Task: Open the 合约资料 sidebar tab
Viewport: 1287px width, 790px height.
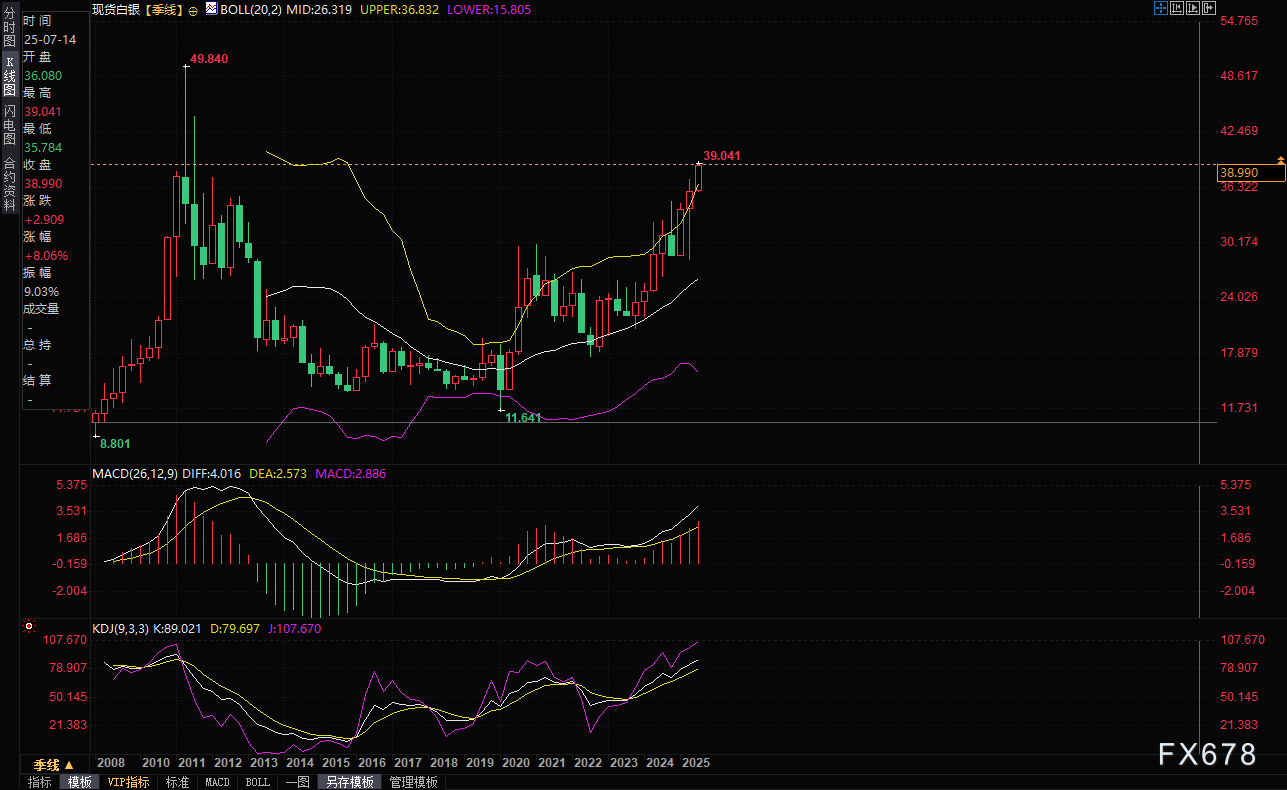Action: coord(9,183)
